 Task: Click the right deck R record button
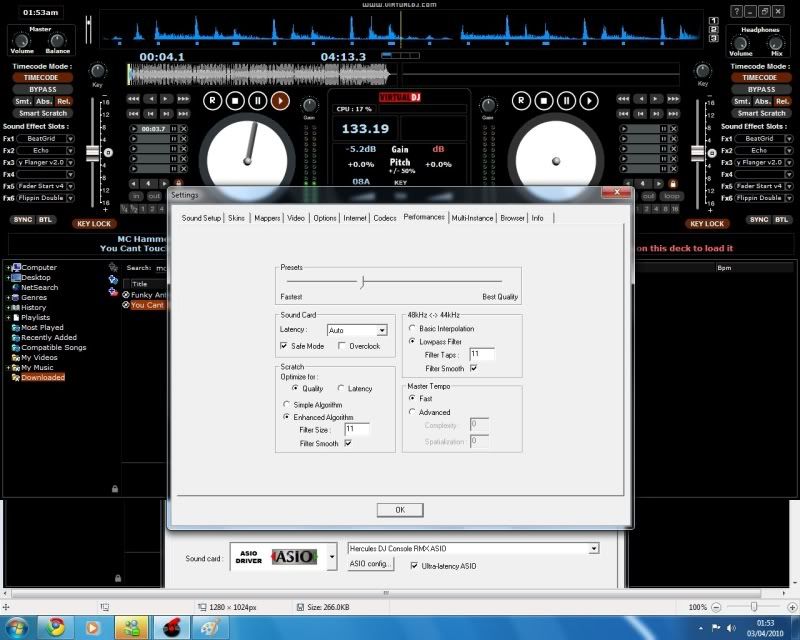click(x=521, y=101)
